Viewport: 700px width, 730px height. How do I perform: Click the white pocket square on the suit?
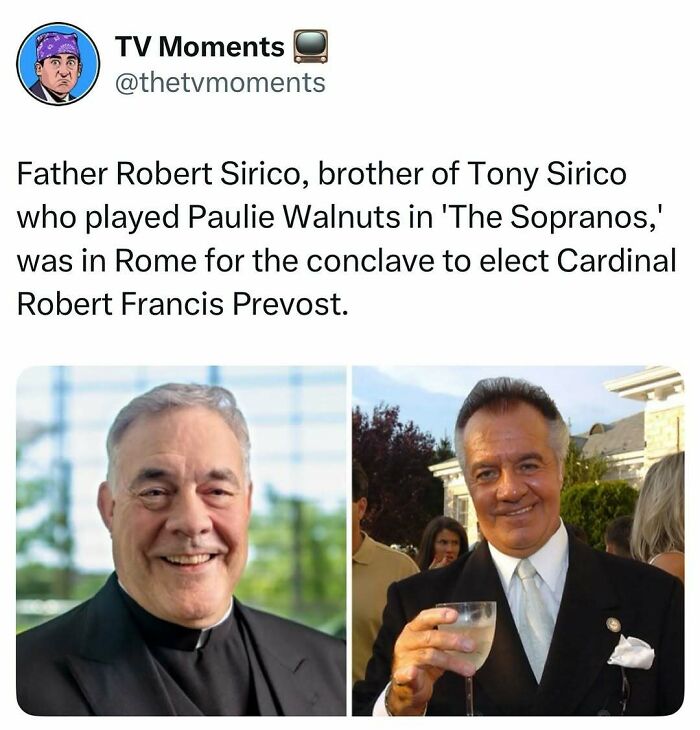(x=630, y=652)
